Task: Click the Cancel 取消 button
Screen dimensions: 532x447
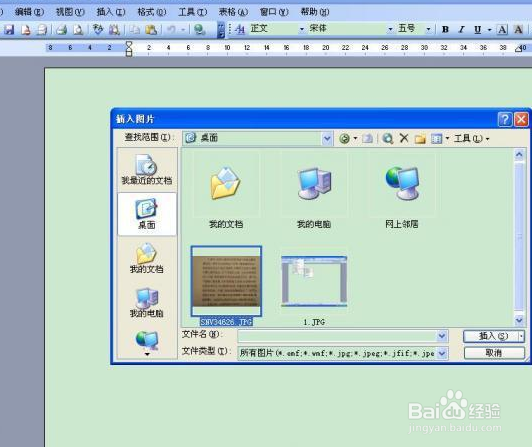Action: pyautogui.click(x=494, y=353)
